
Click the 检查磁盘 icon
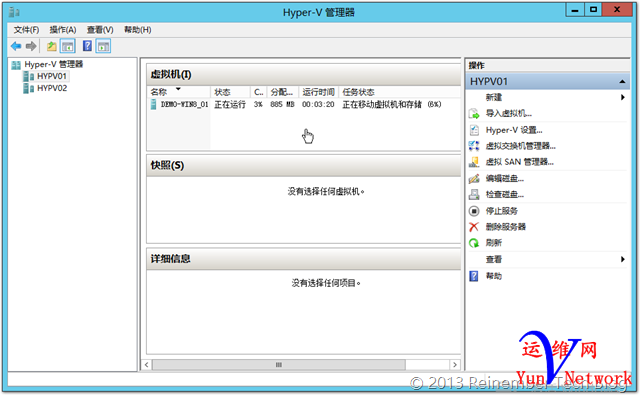click(x=474, y=194)
